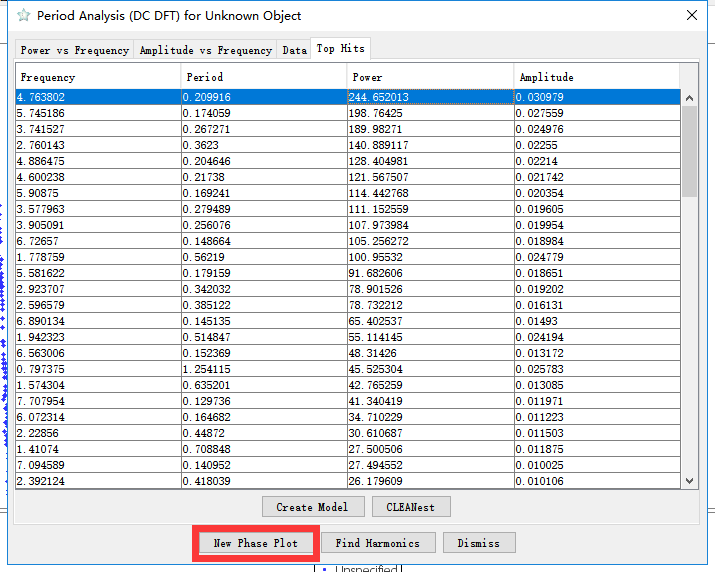Screen dimensions: 715x572
Task: Select the row with frequency 4.886475
Action: point(348,161)
